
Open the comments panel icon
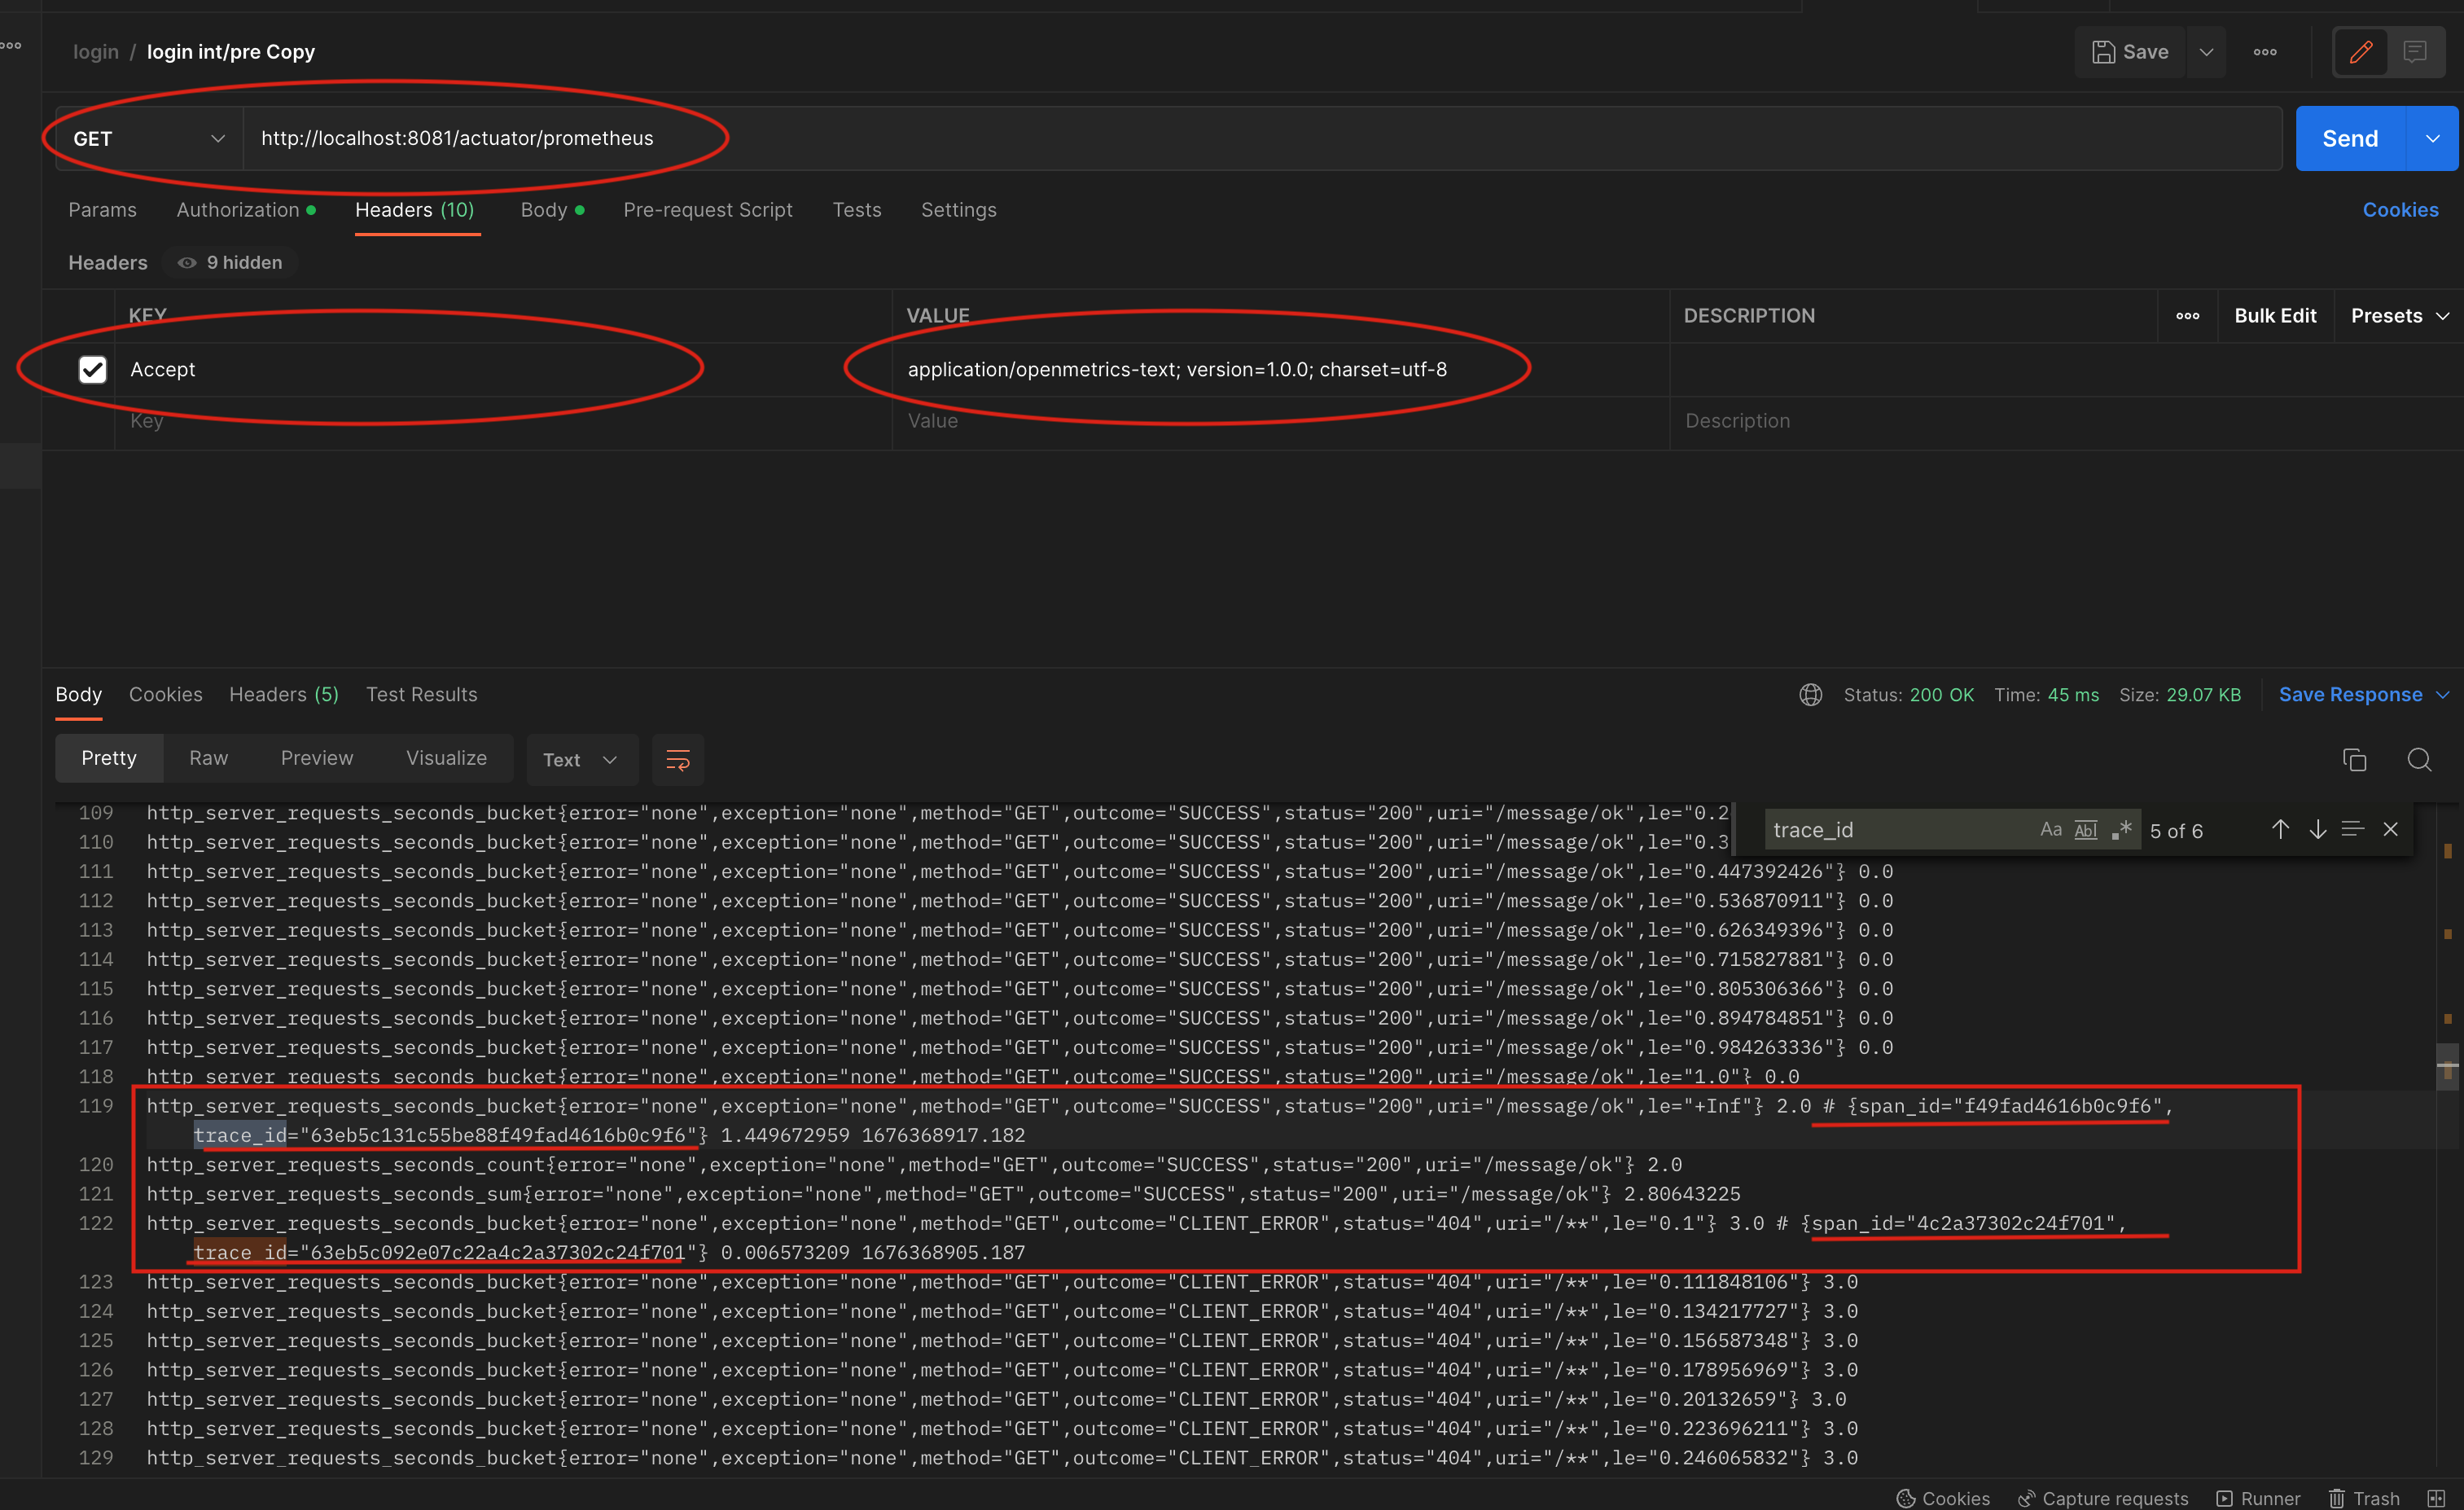2415,52
